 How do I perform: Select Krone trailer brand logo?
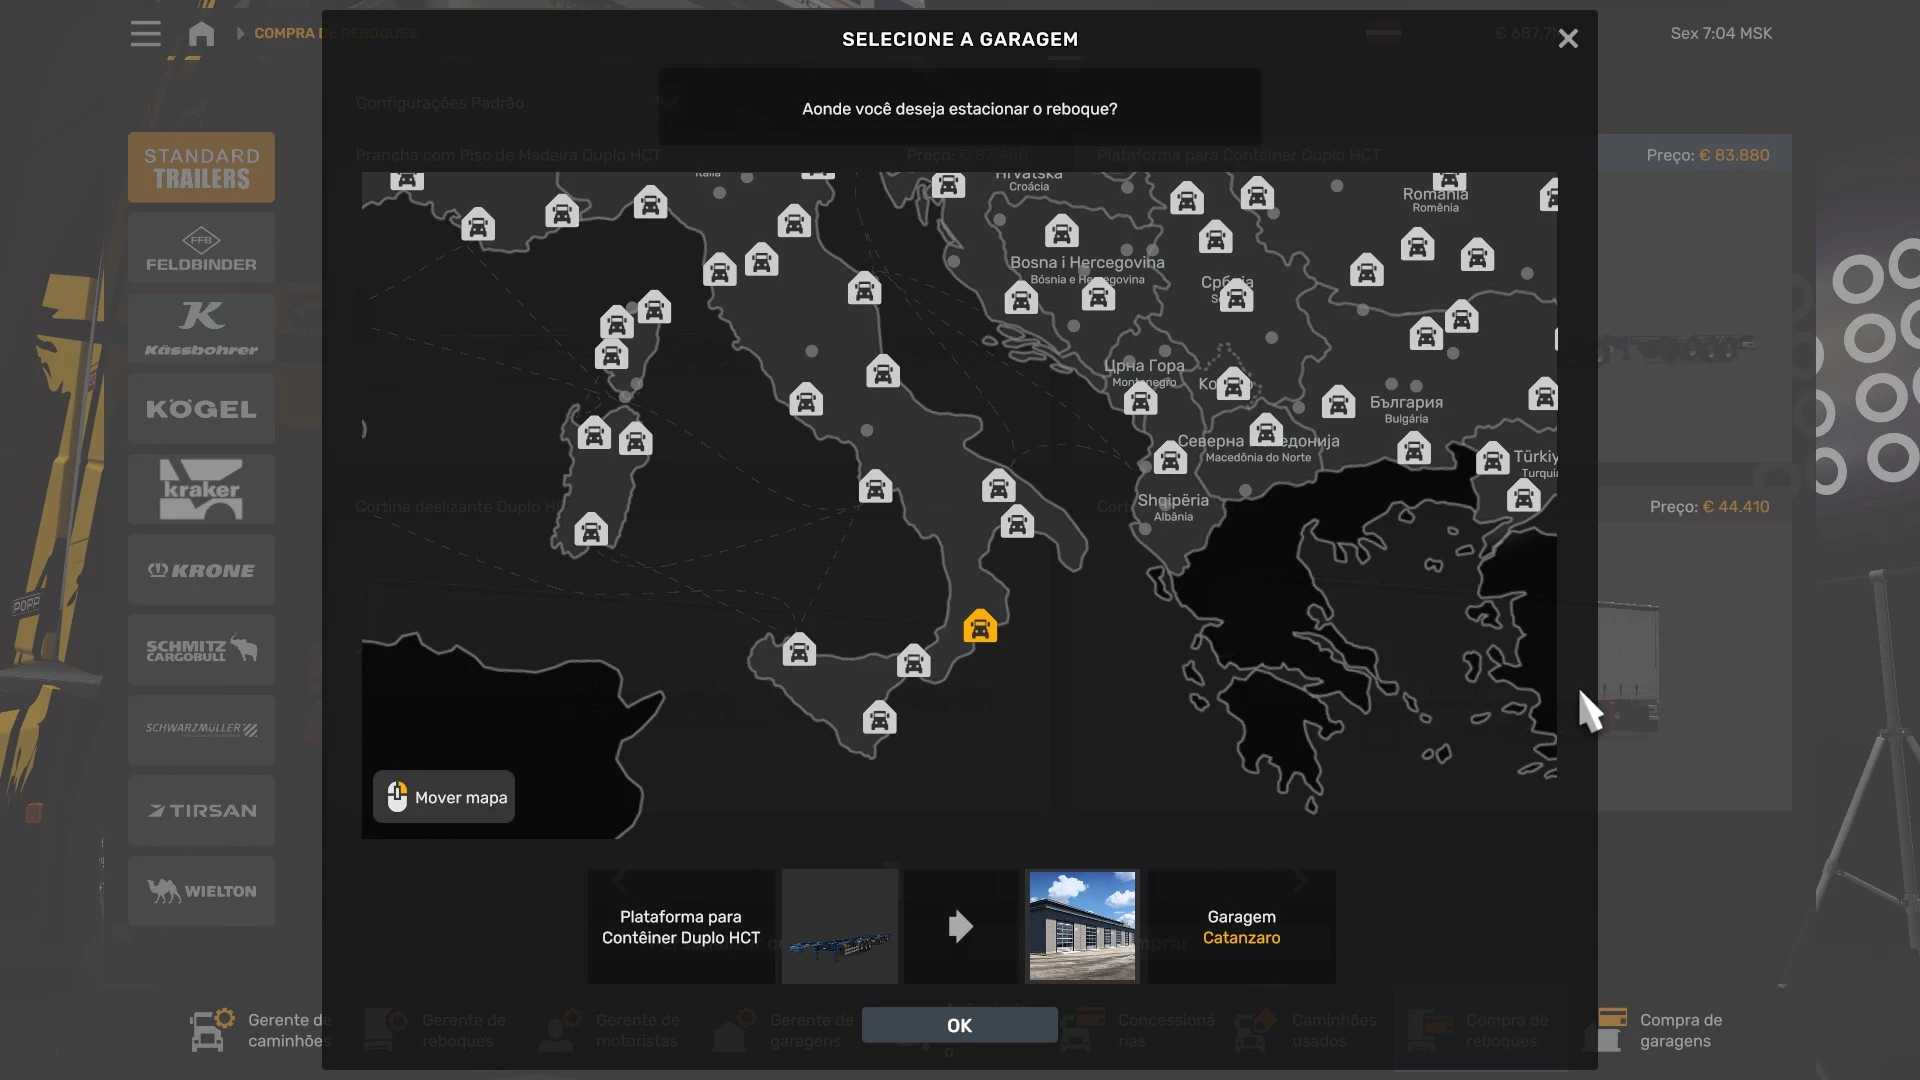click(x=201, y=570)
